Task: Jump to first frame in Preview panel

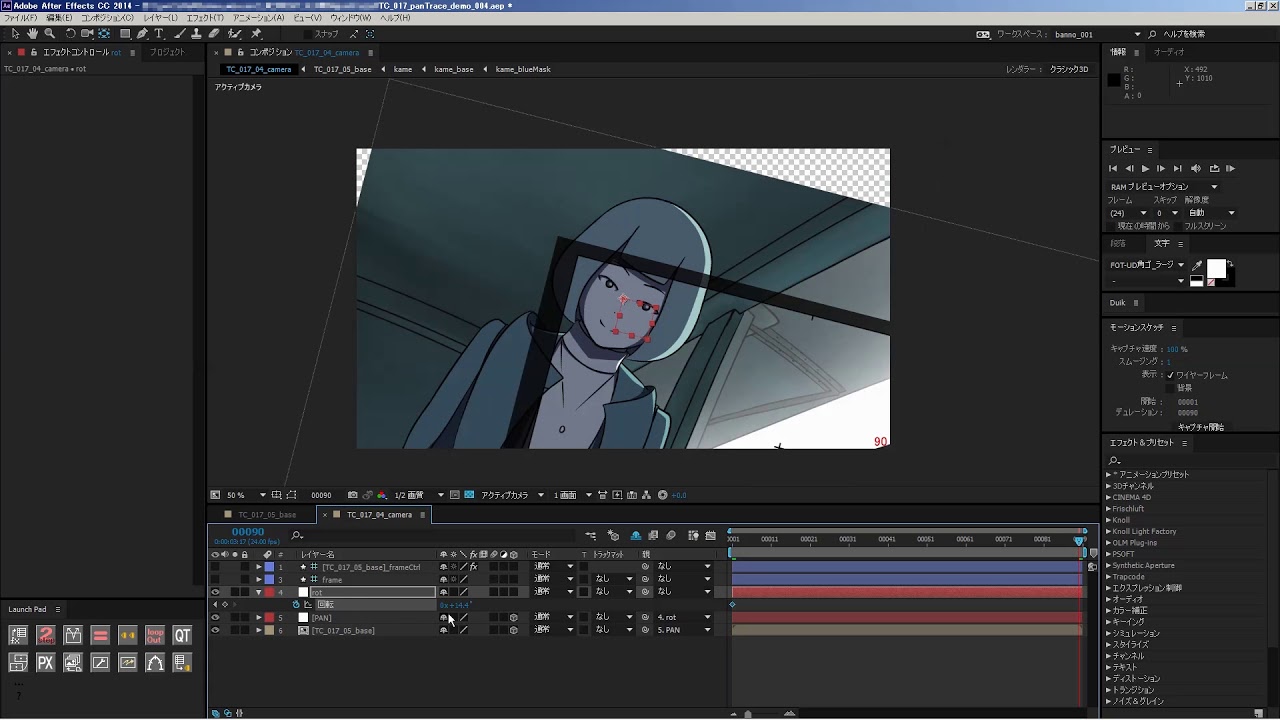Action: pos(1113,169)
